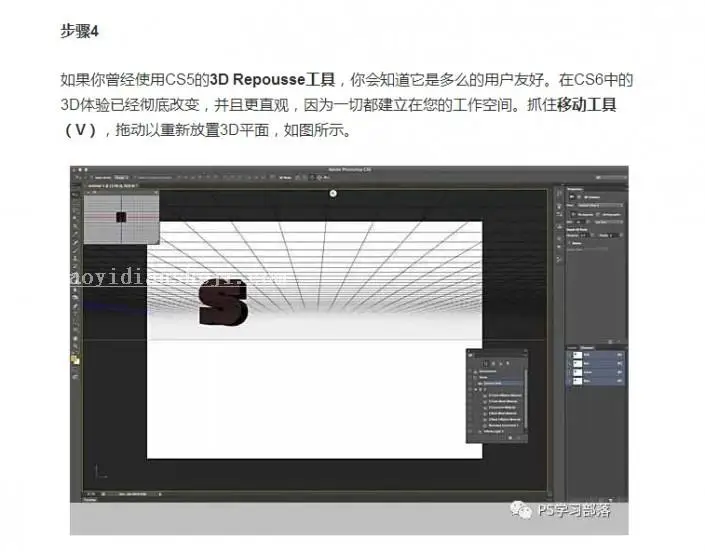
Task: Open the workspace switcher dropdown
Action: click(611, 178)
